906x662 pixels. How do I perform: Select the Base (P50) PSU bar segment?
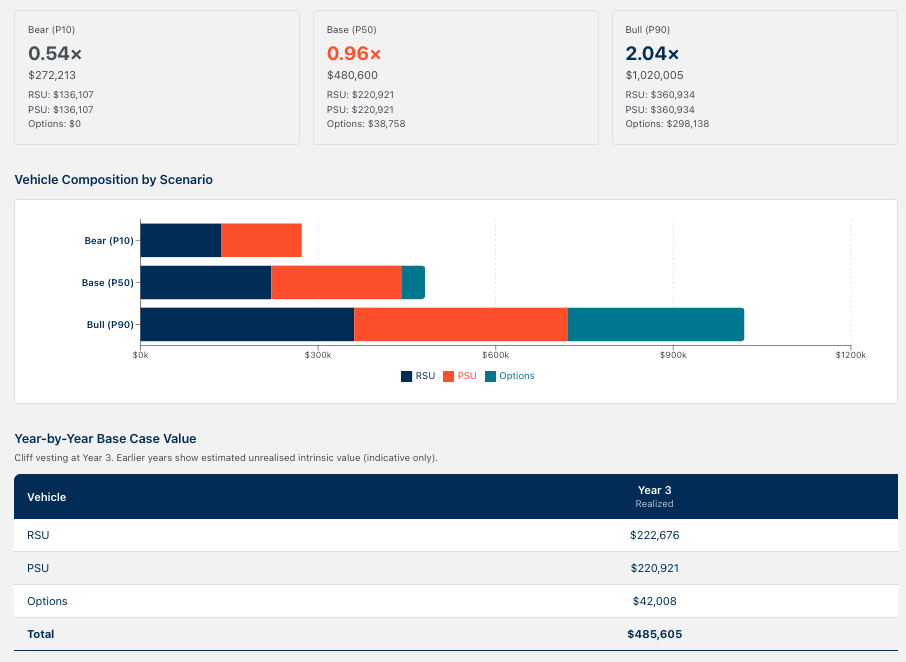tap(336, 282)
